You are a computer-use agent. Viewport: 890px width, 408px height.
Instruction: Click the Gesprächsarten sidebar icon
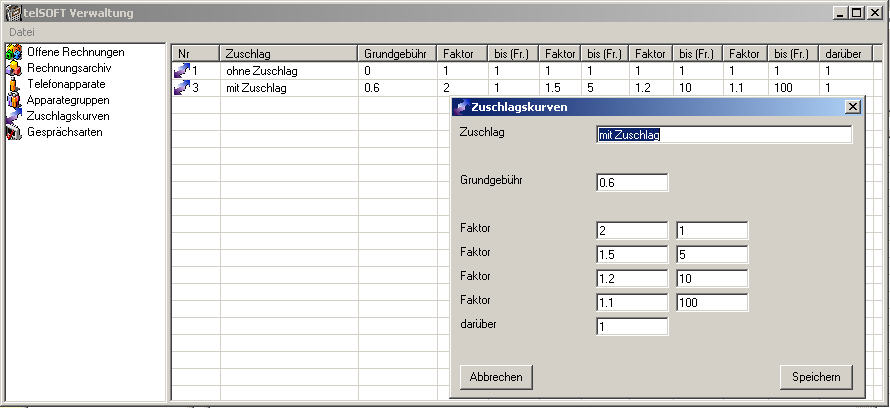click(x=14, y=132)
